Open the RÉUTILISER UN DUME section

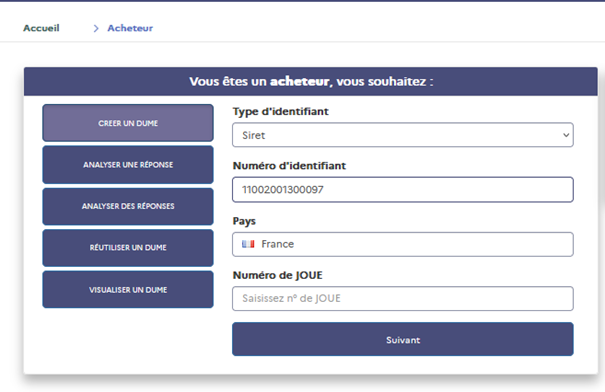pos(128,248)
